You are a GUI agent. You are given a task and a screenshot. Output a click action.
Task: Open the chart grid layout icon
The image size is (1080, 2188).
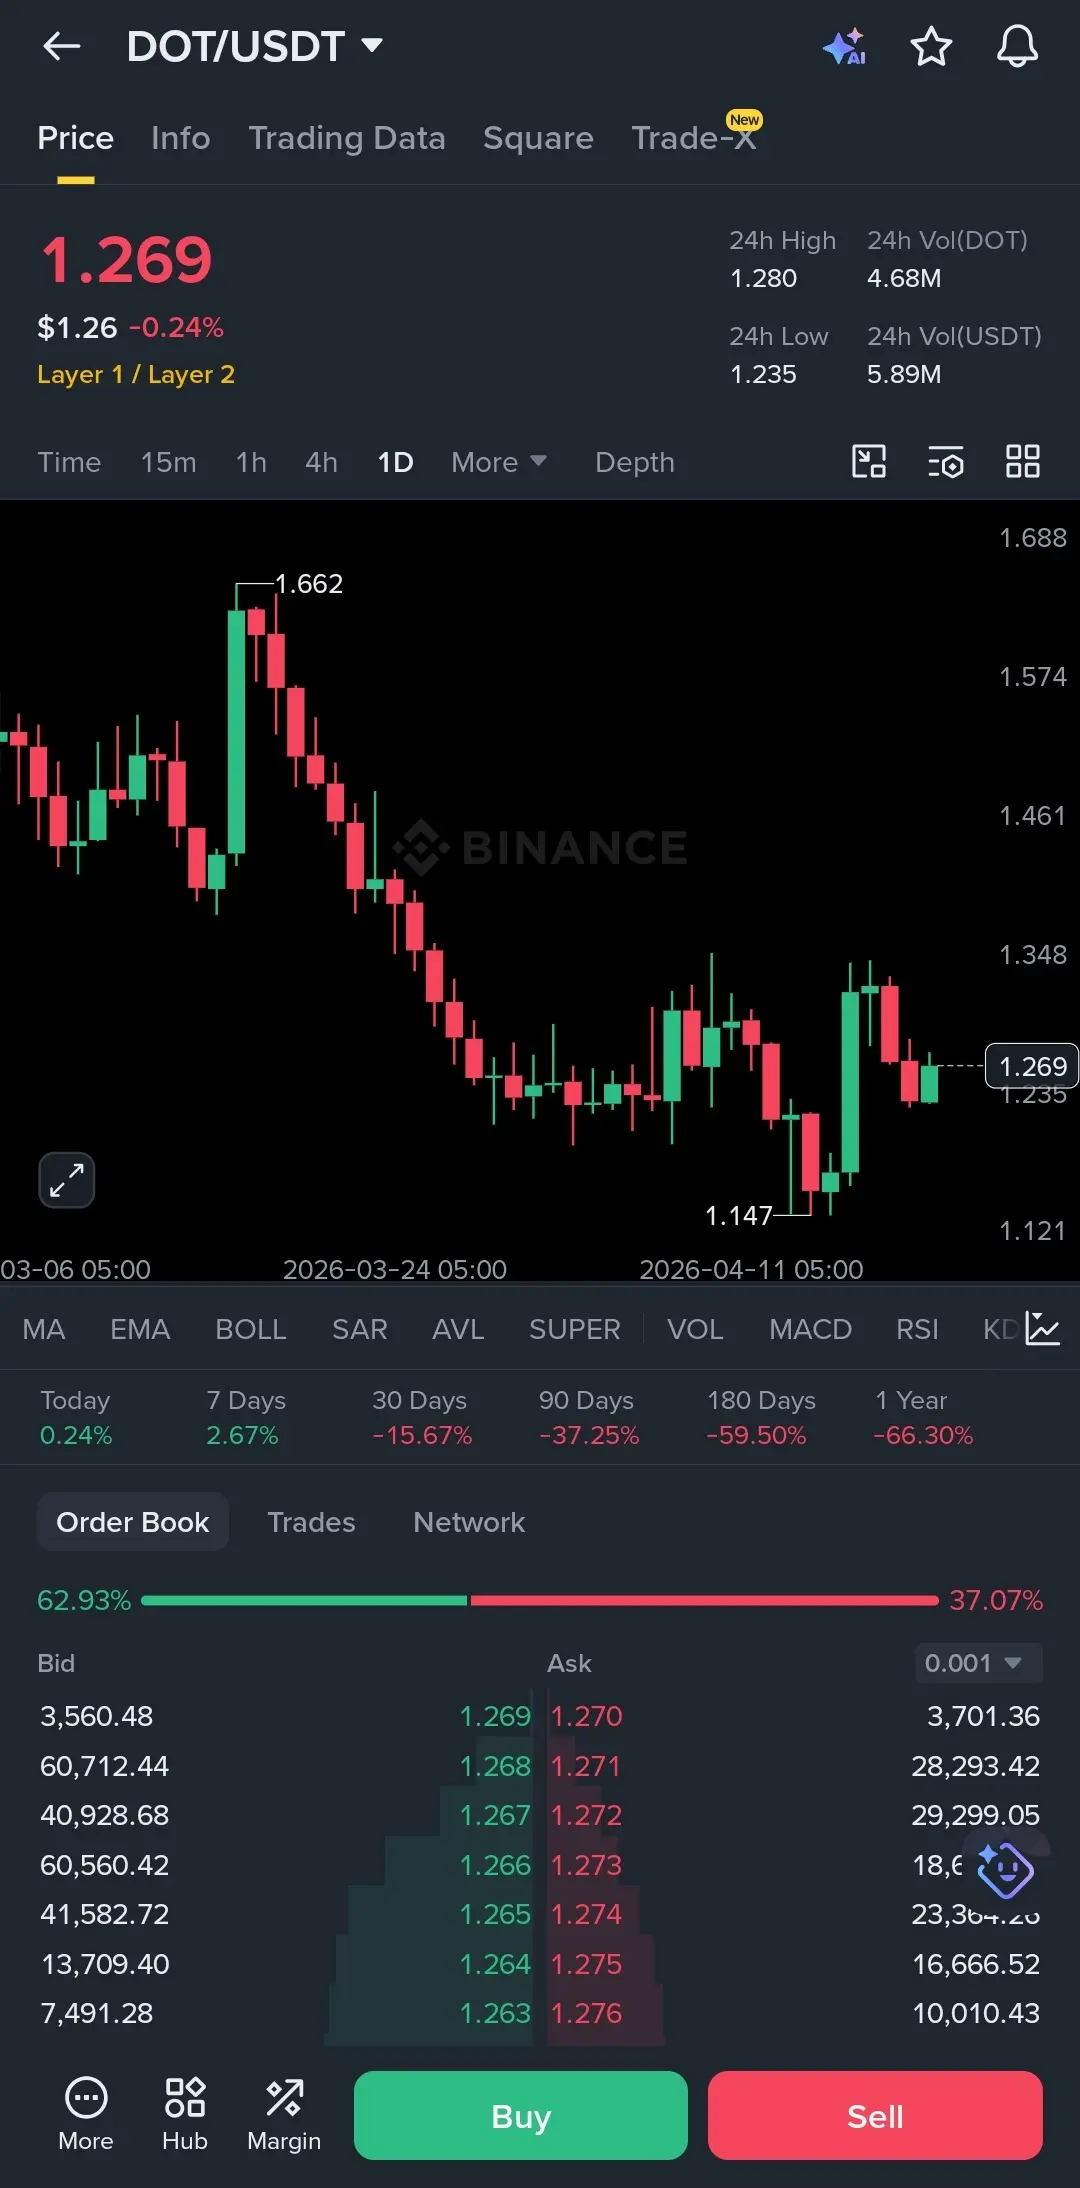[1023, 462]
